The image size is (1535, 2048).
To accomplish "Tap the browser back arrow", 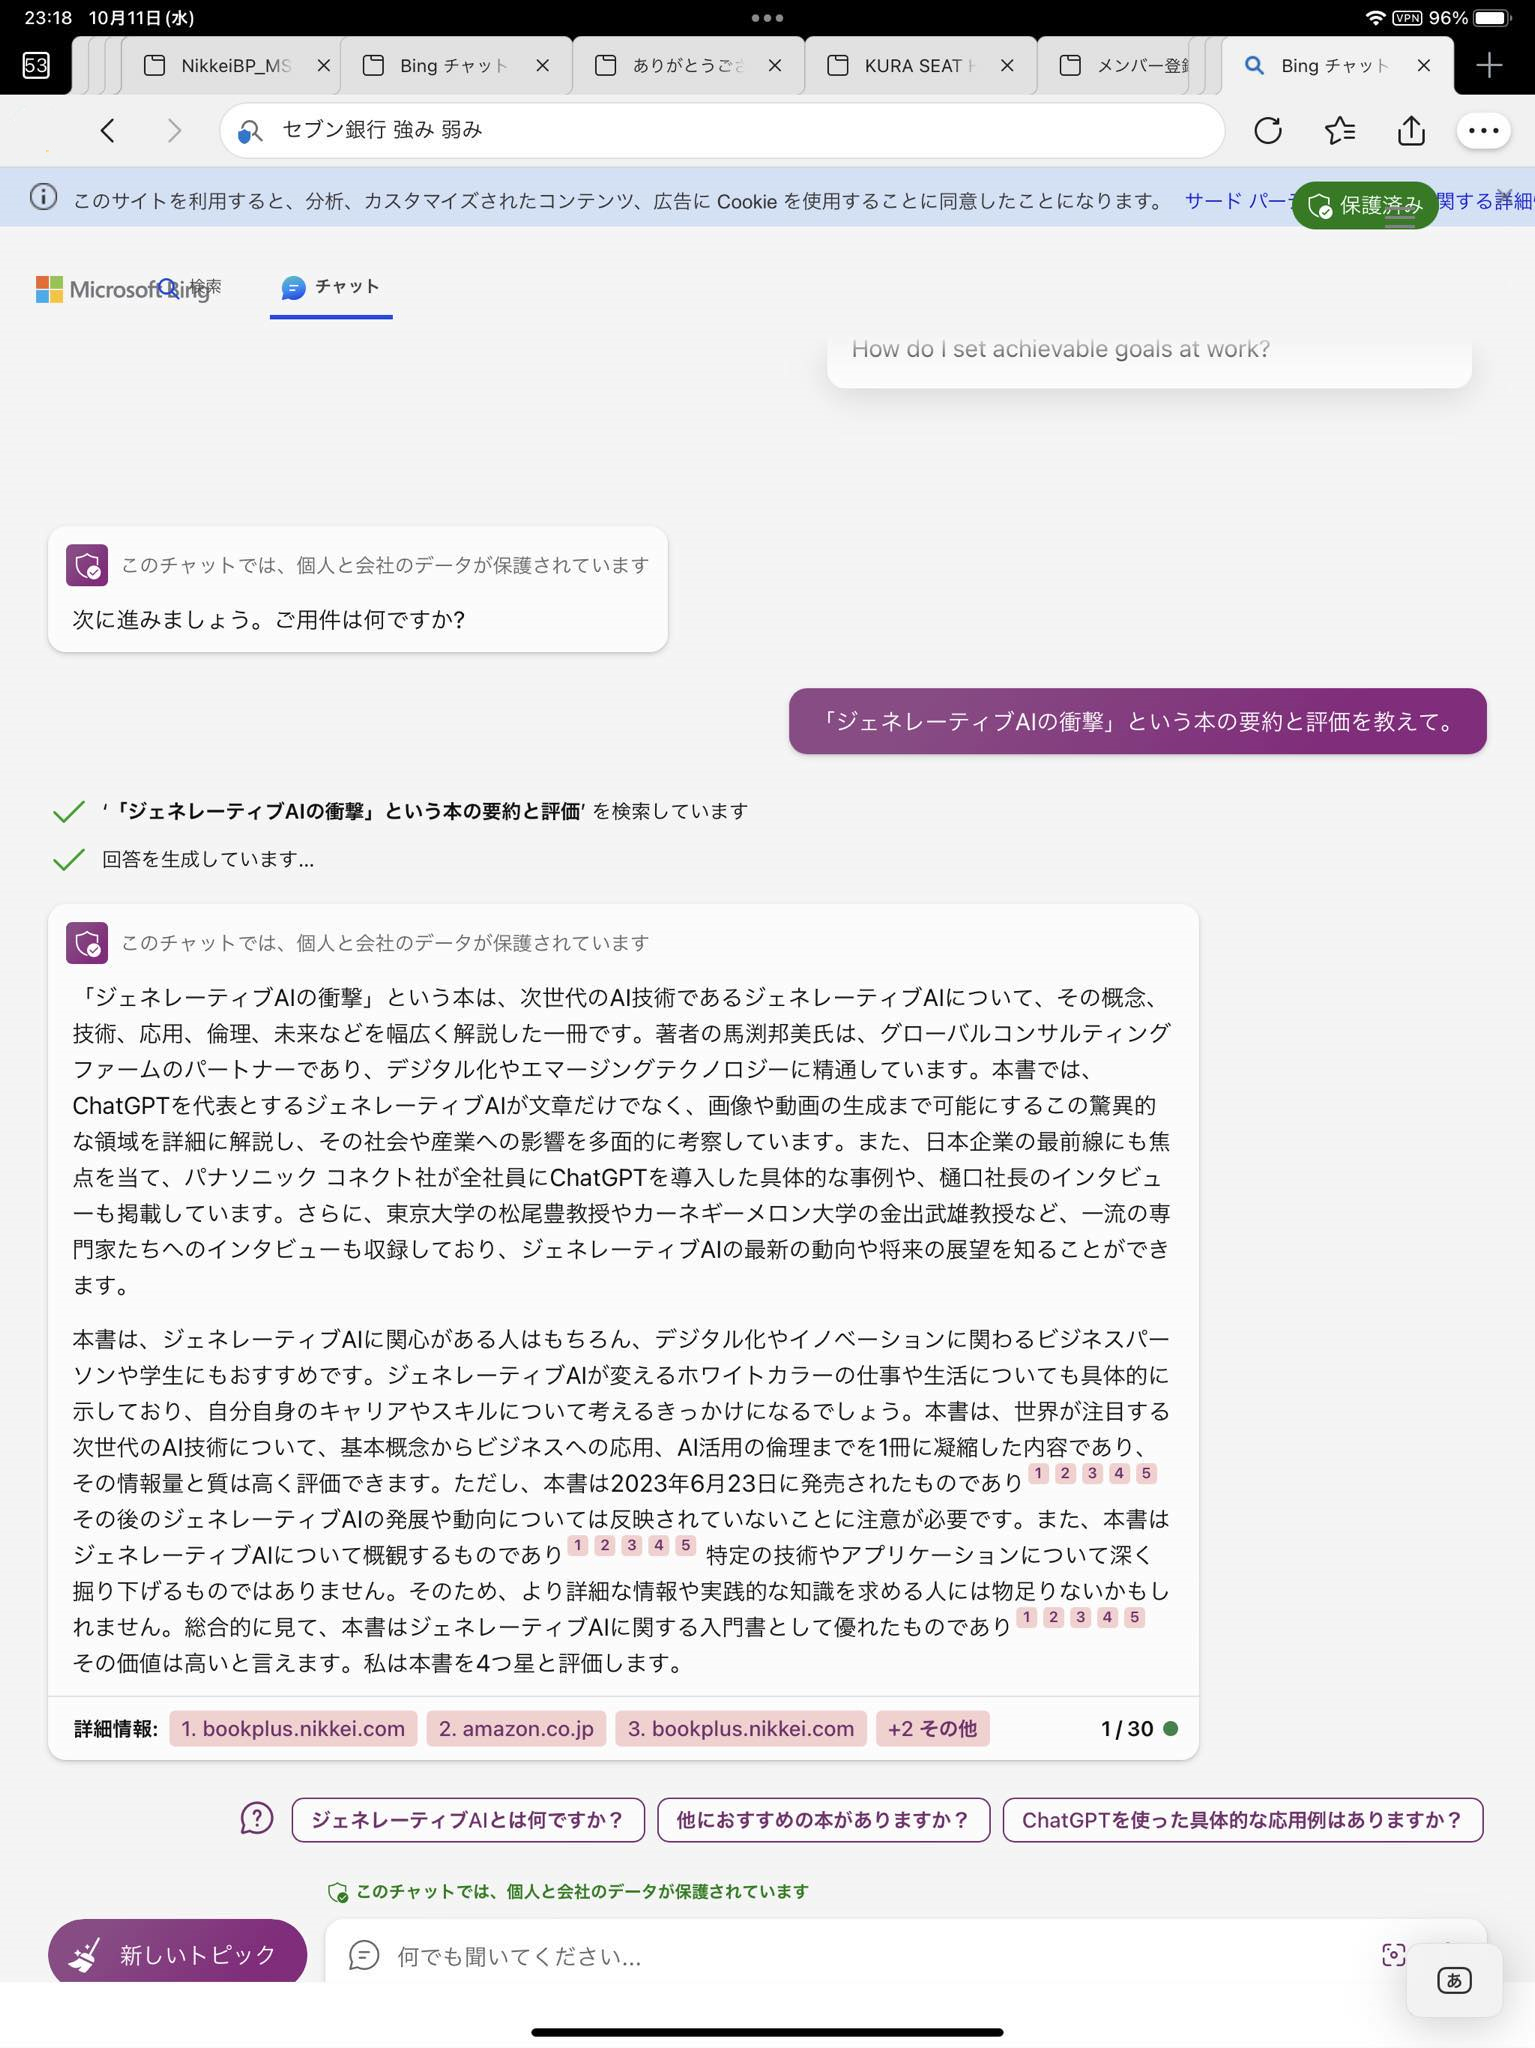I will click(108, 130).
